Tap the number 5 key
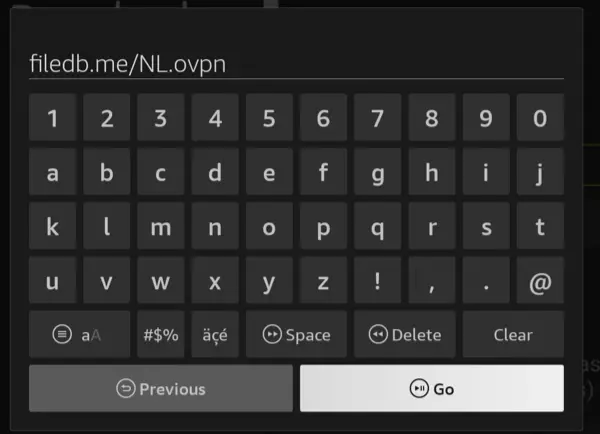The image size is (600, 434). pyautogui.click(x=269, y=117)
